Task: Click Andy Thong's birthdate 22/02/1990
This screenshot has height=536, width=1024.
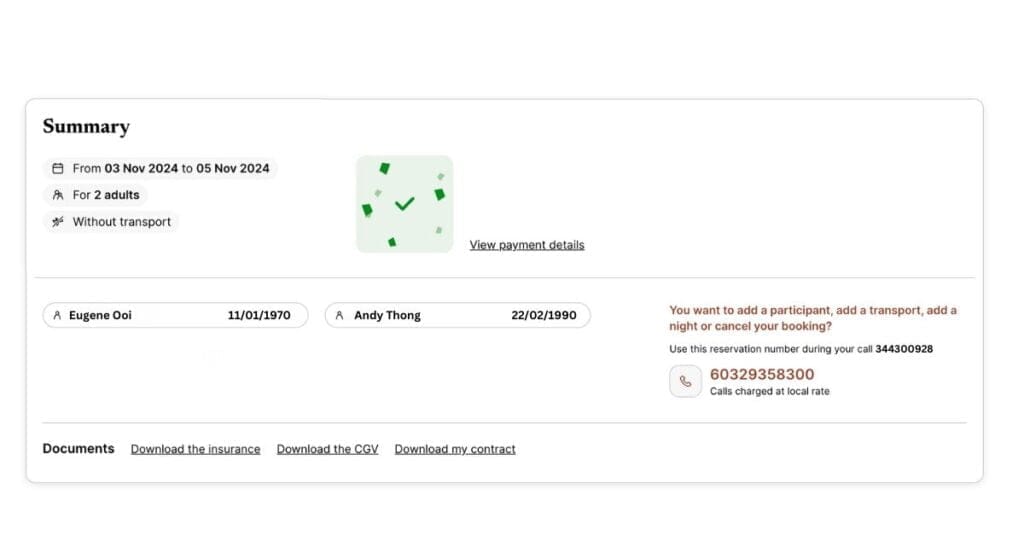Action: (x=544, y=315)
